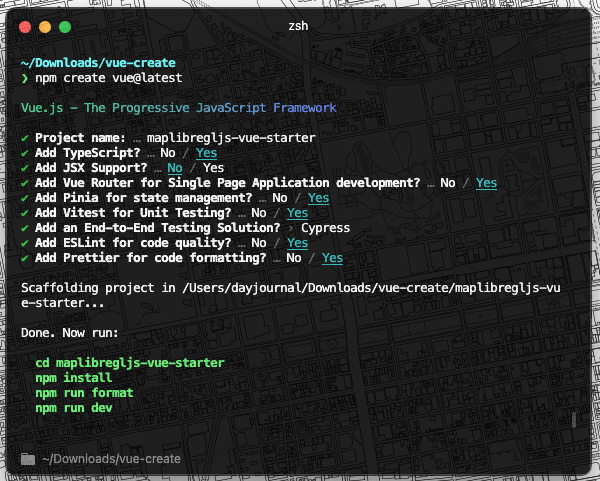Click the checkmark beside Add Vitest
Image resolution: width=600 pixels, height=481 pixels.
pos(25,213)
